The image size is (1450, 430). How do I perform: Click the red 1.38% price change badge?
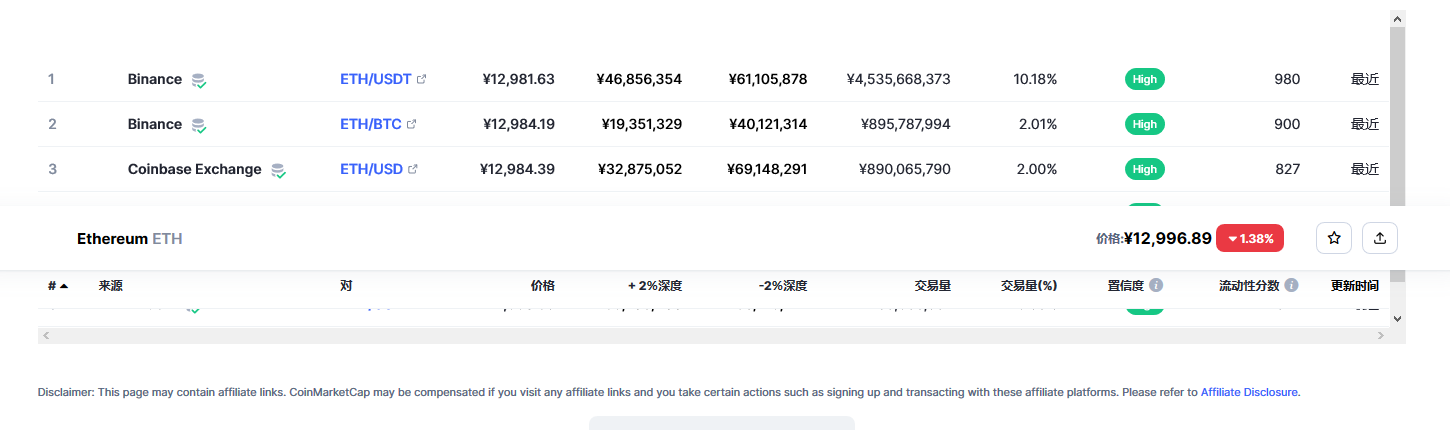[1249, 238]
